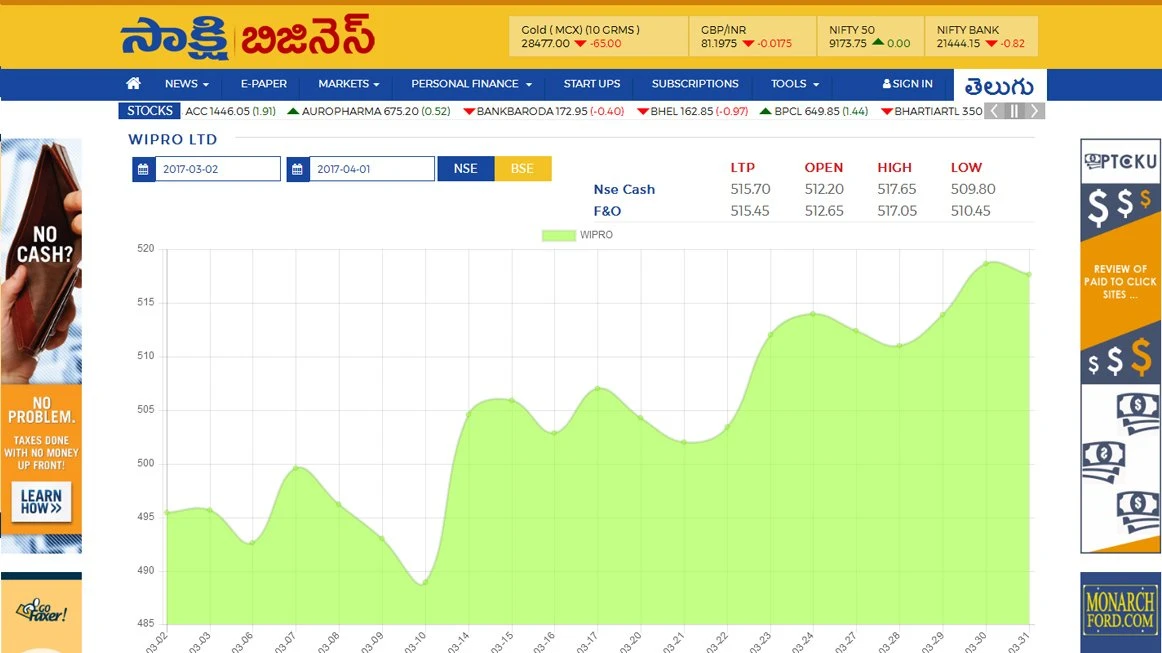Open the Tools dropdown menu
Viewport: 1162px width, 653px height.
tap(795, 84)
